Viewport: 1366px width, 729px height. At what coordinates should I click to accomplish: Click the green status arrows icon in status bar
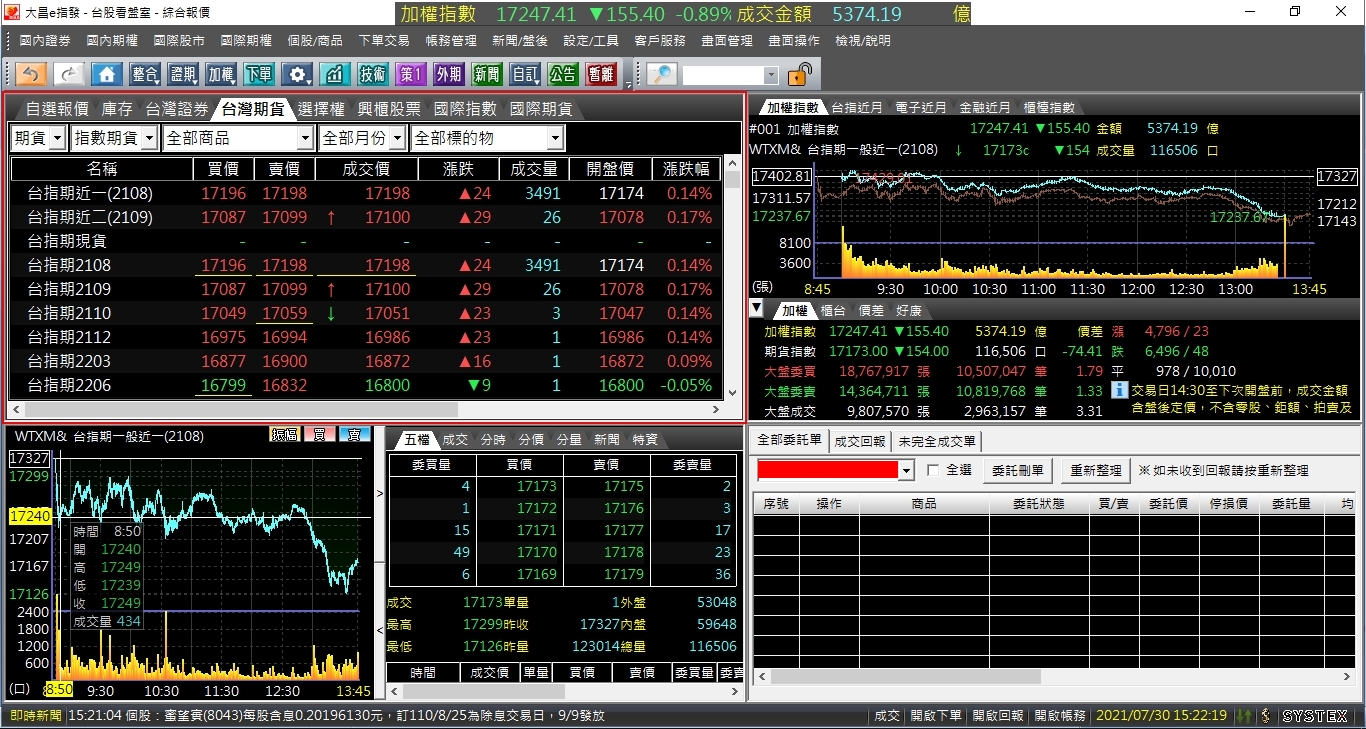[x=1244, y=716]
